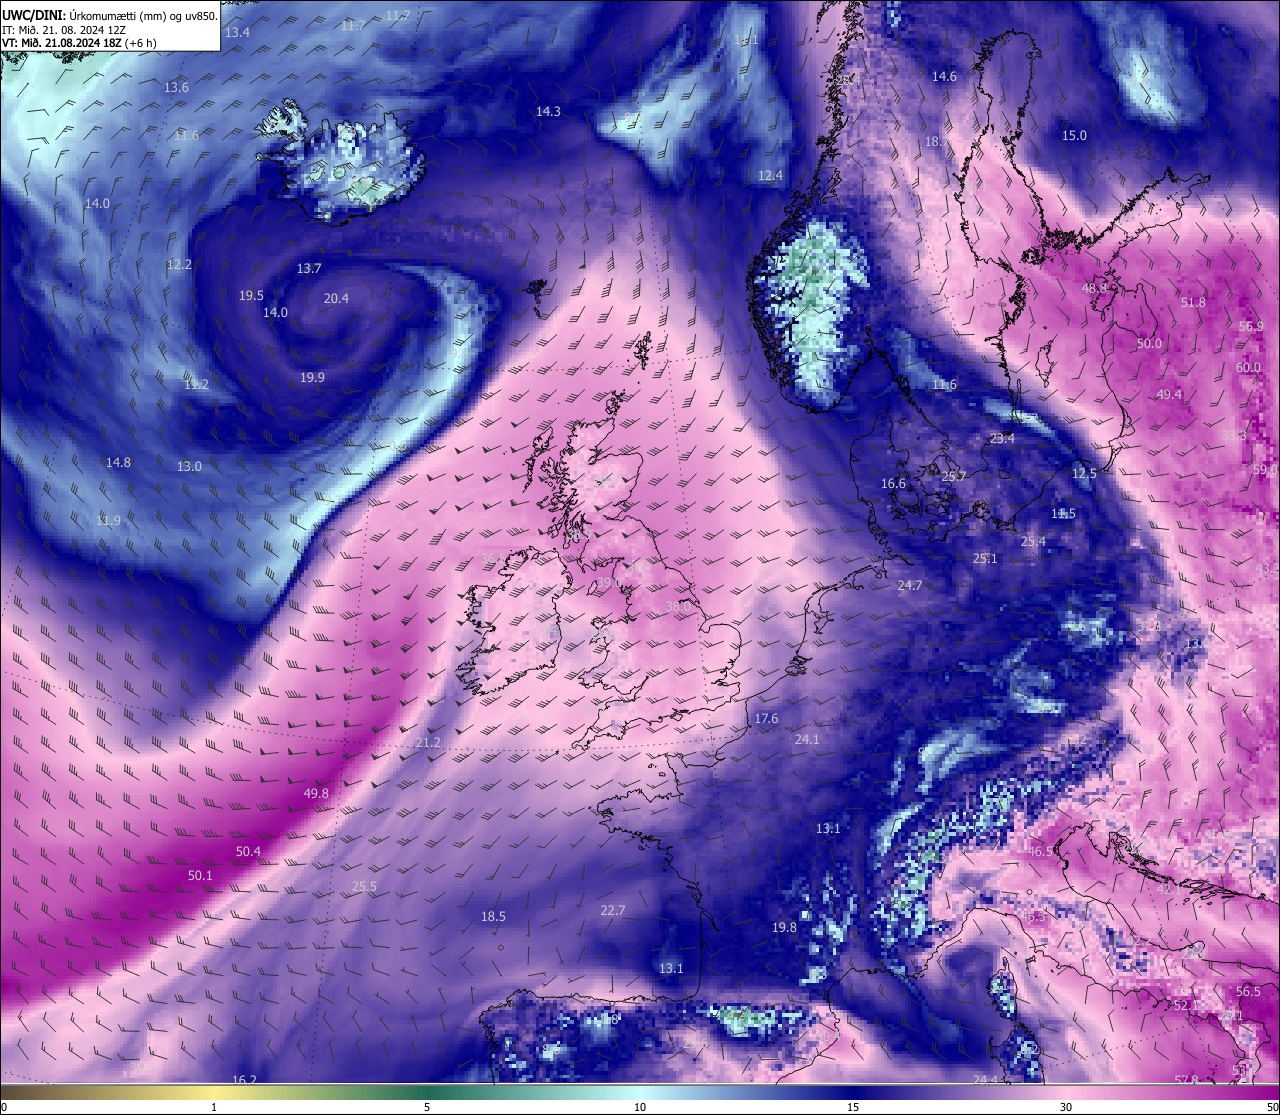Select the 13.0 value label
1280x1115 pixels.
[189, 466]
